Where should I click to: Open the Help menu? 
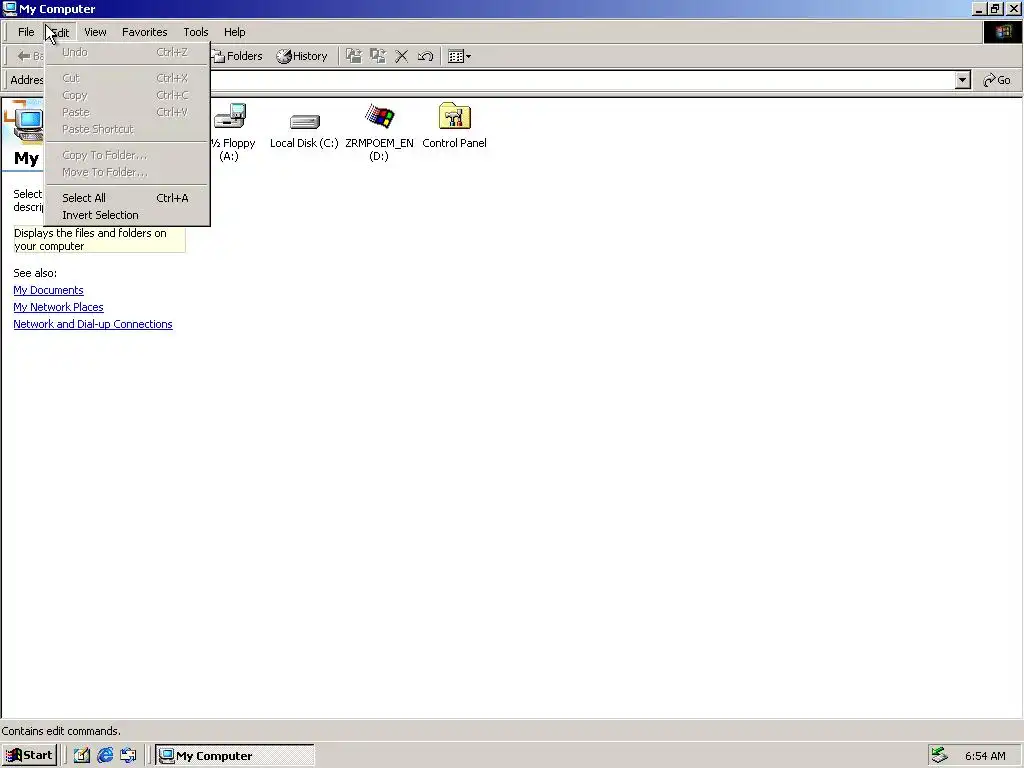(x=234, y=32)
